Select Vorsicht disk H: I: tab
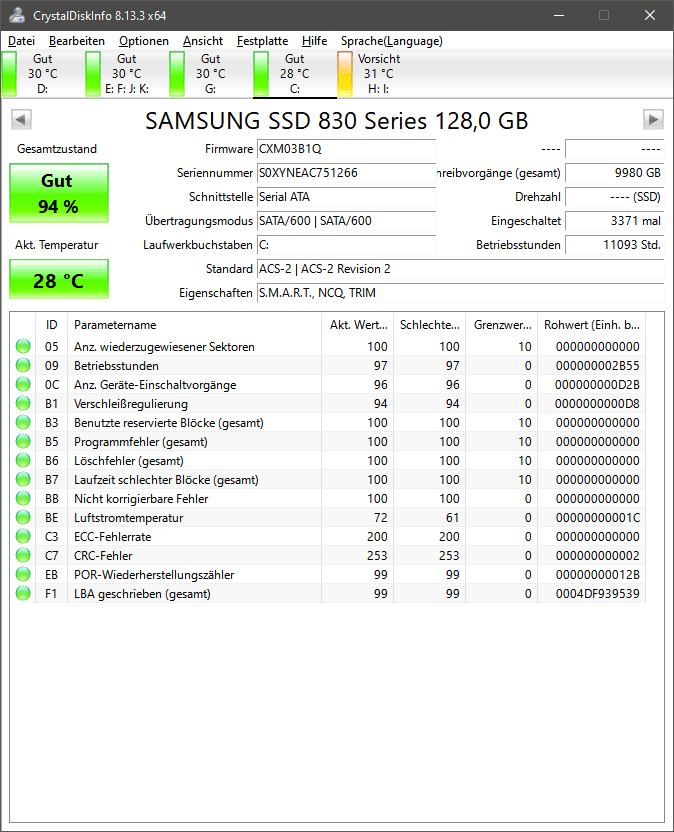This screenshot has width=674, height=832. pos(378,74)
